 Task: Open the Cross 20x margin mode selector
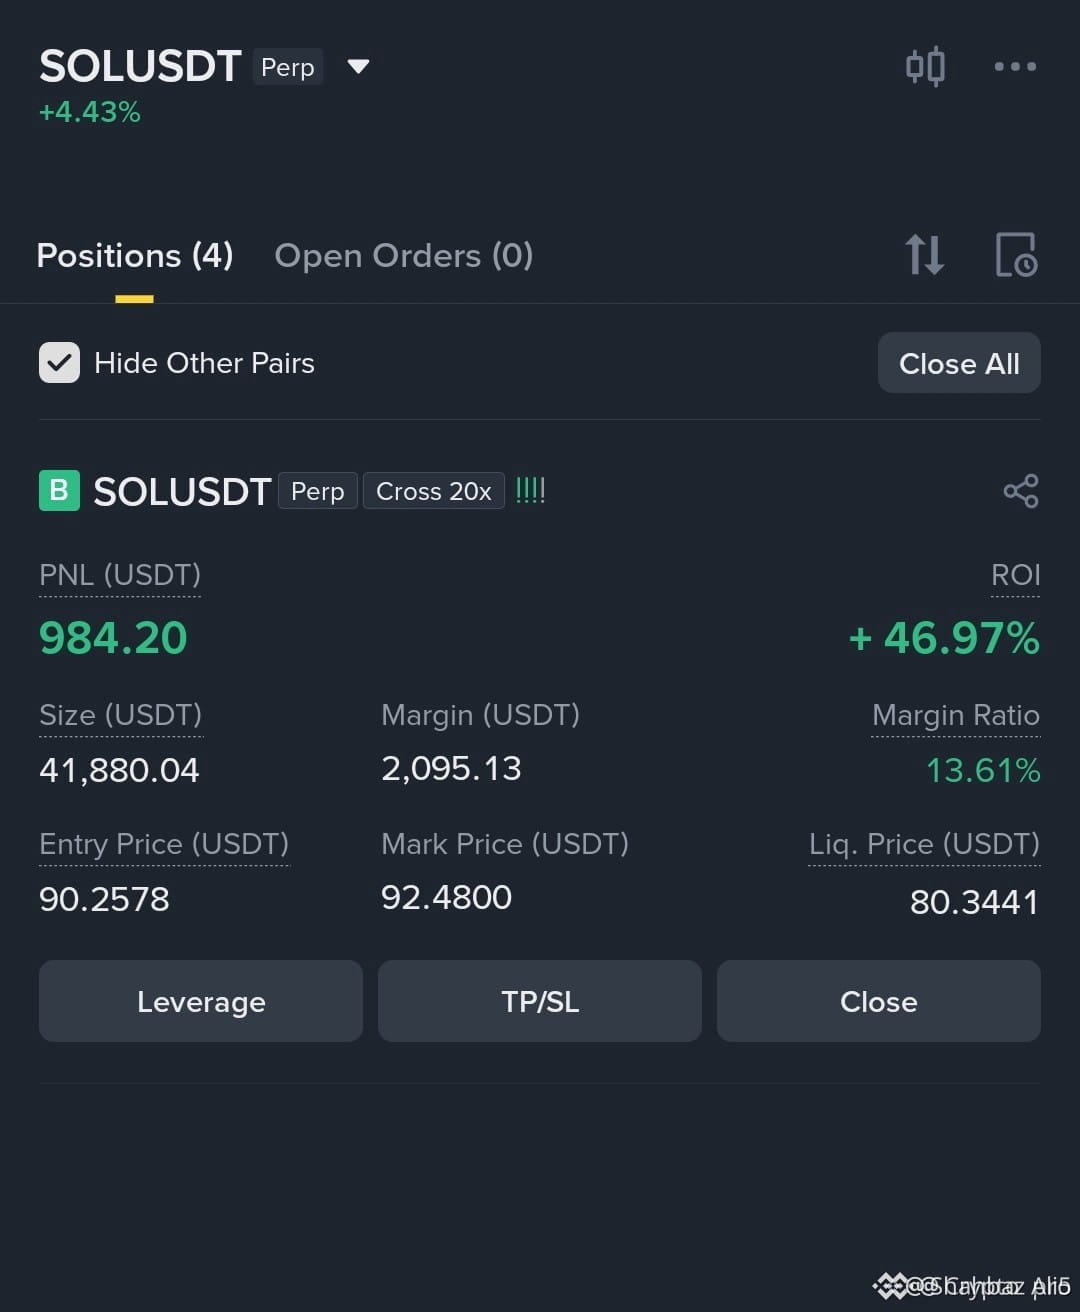[433, 491]
